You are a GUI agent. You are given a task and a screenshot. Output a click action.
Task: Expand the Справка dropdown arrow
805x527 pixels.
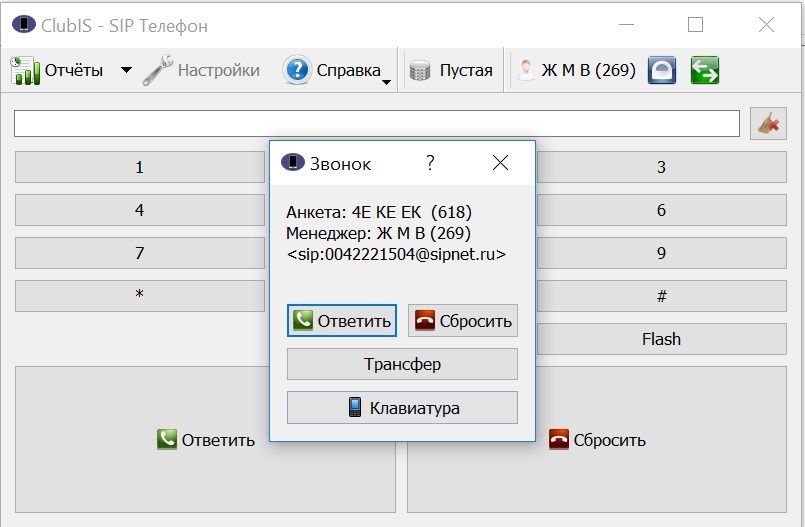pyautogui.click(x=387, y=82)
